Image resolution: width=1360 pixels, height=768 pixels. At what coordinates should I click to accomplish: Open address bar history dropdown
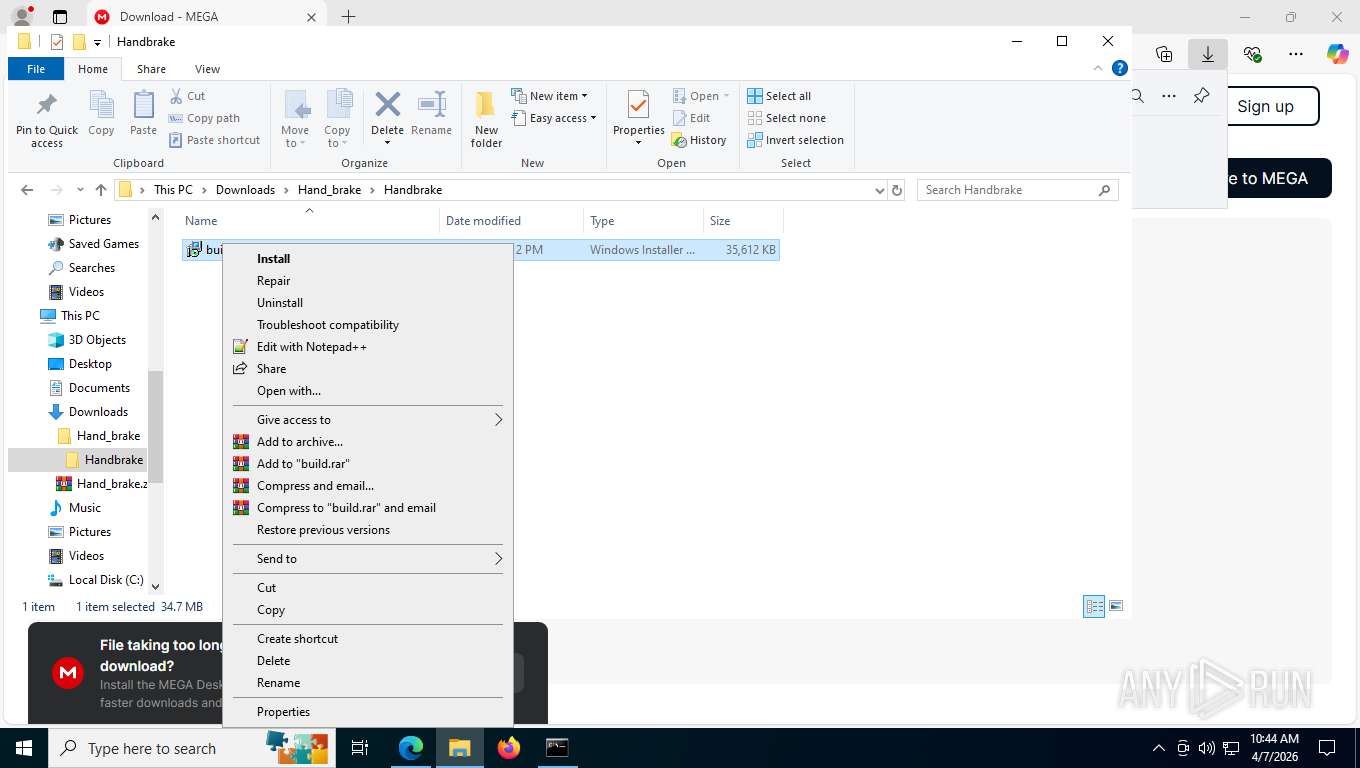point(880,190)
